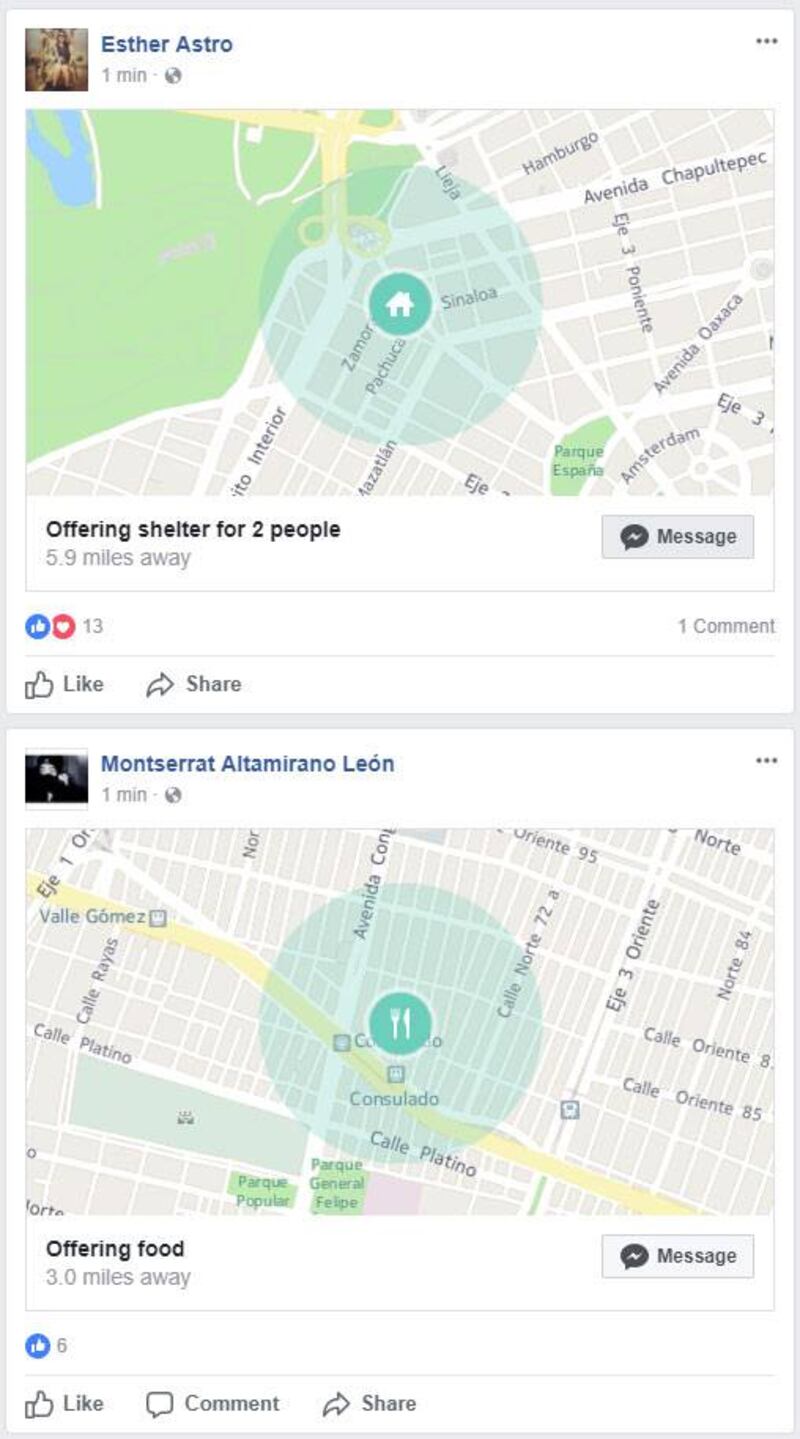The width and height of the screenshot is (800, 1439).
Task: Open Montserrat Altamirano León's profile picture
Action: coord(56,779)
